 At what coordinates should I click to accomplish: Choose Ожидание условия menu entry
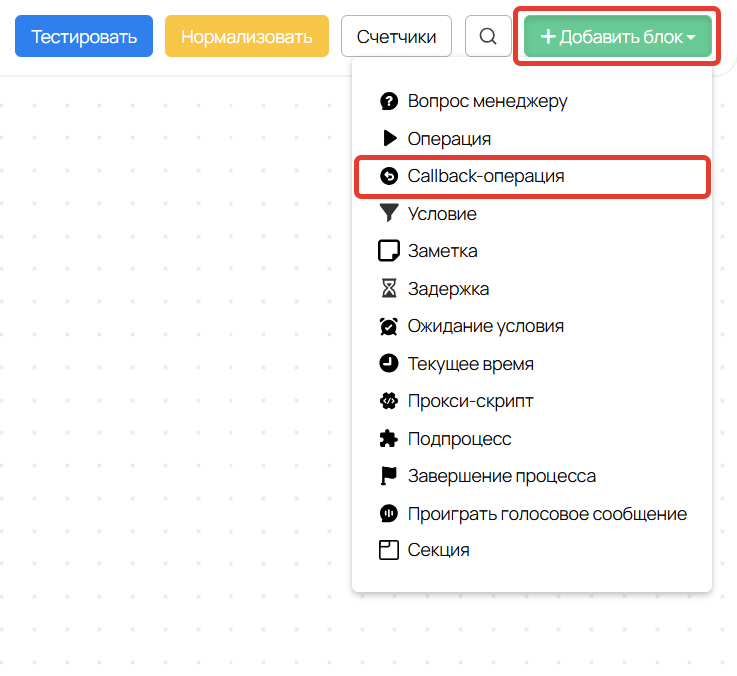(532, 326)
